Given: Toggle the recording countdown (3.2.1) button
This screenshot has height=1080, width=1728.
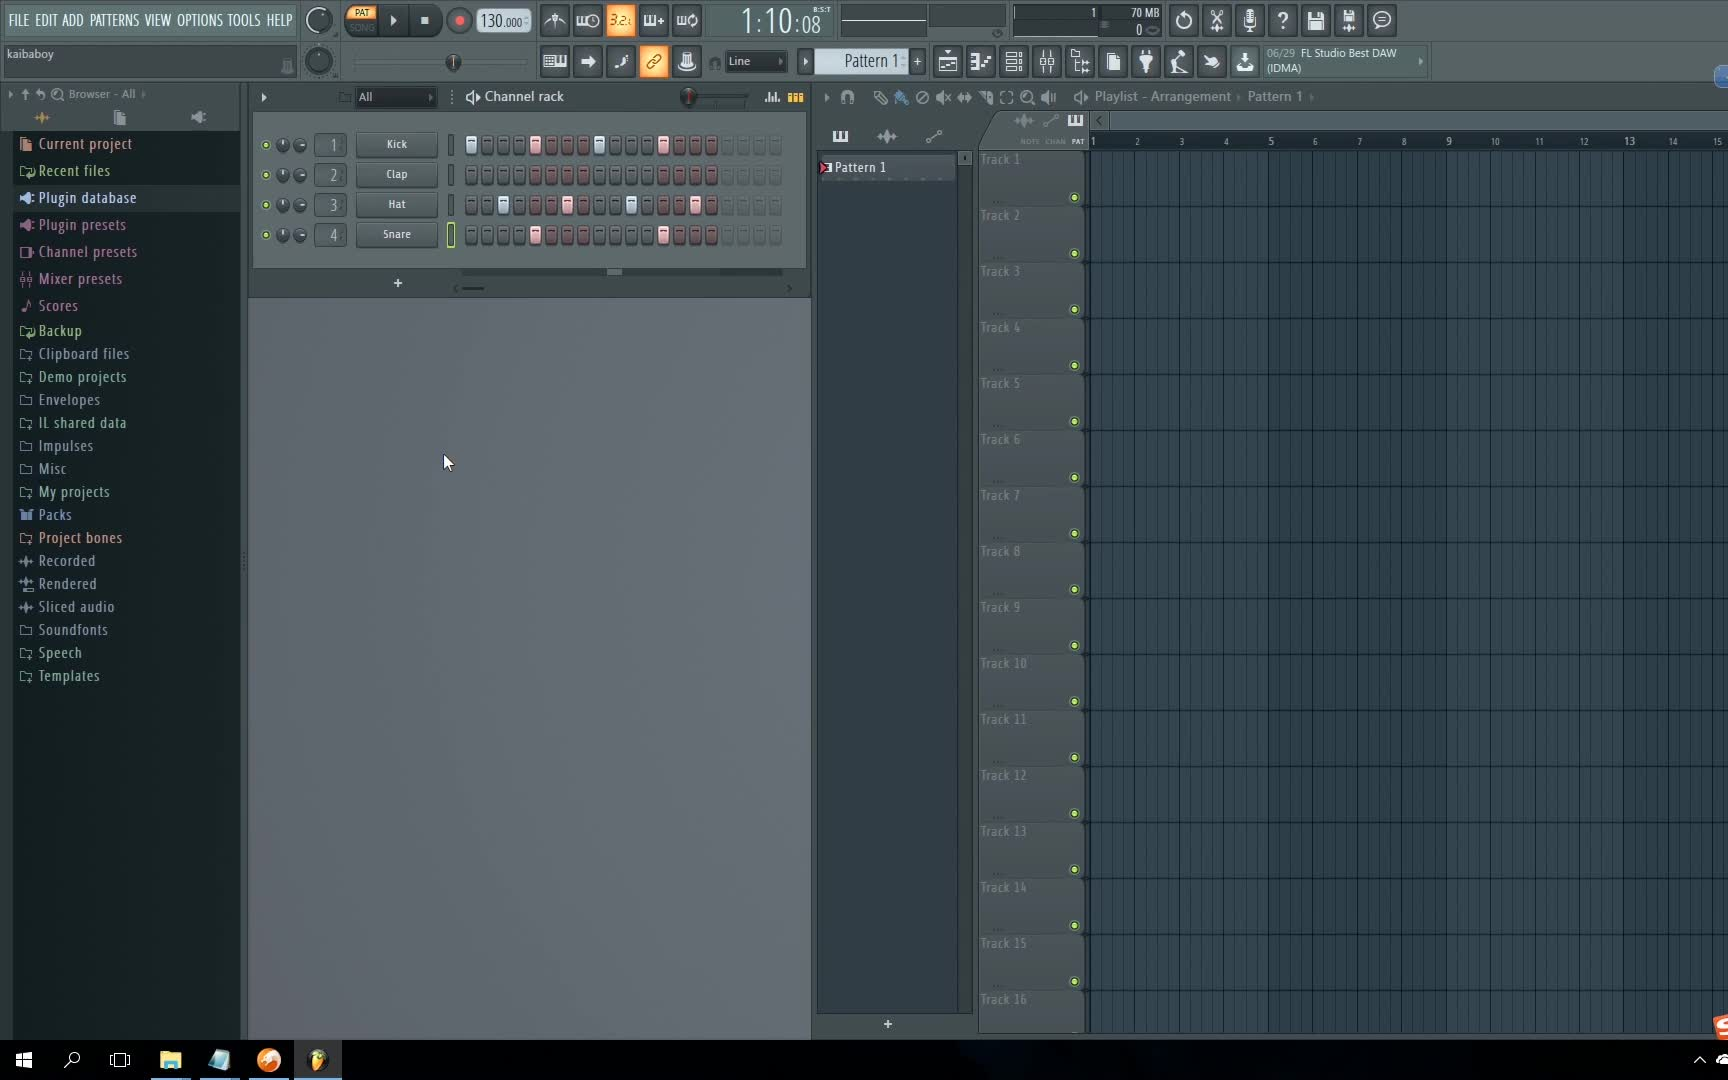Looking at the screenshot, I should point(620,21).
